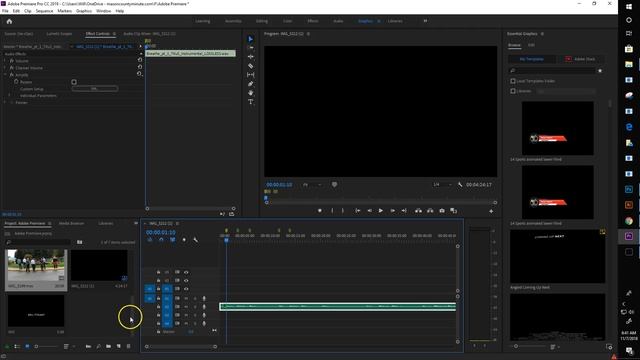Click Custom Setup Edit button

95,89
